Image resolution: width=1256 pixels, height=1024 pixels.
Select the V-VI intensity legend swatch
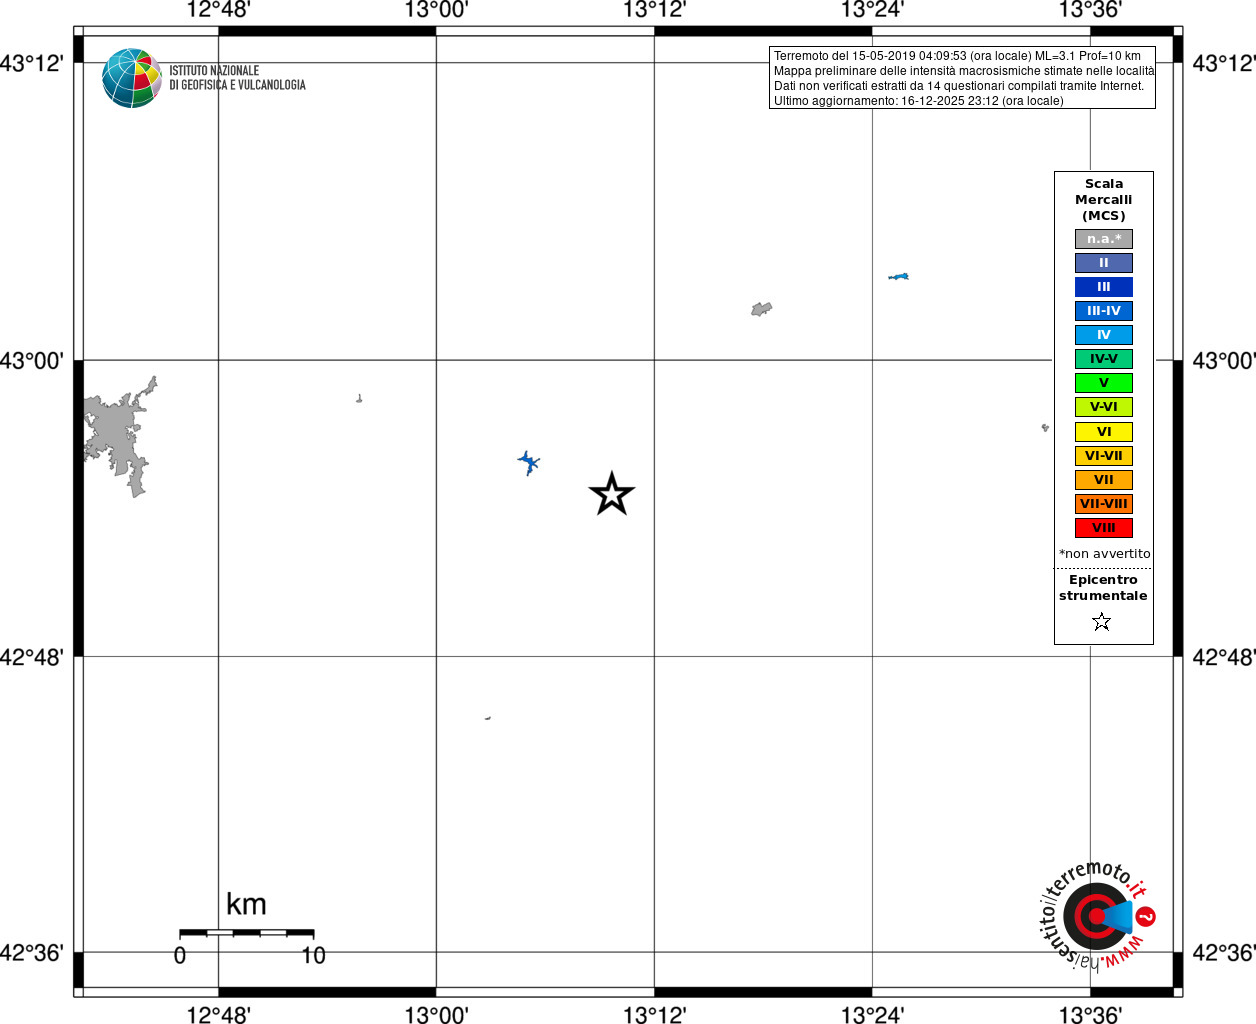pyautogui.click(x=1104, y=407)
